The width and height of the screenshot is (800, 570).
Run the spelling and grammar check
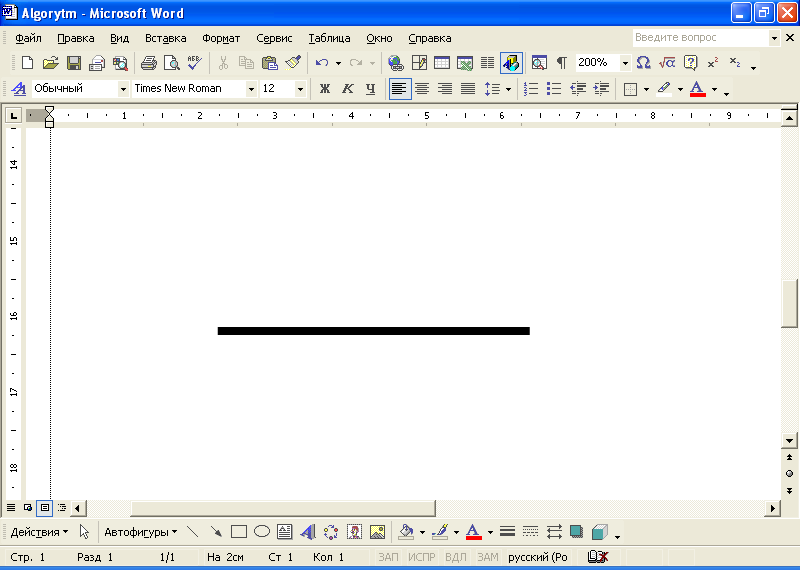(x=195, y=63)
